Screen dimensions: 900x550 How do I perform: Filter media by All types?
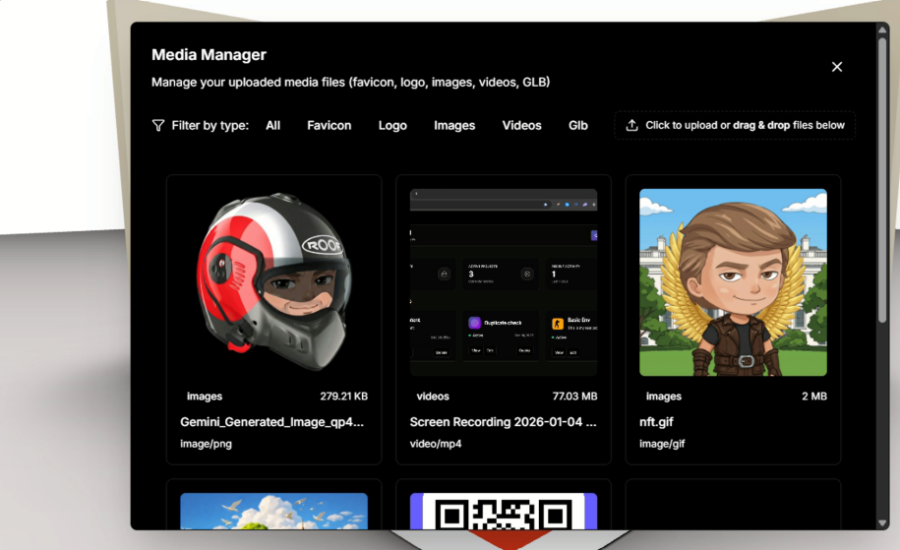273,125
